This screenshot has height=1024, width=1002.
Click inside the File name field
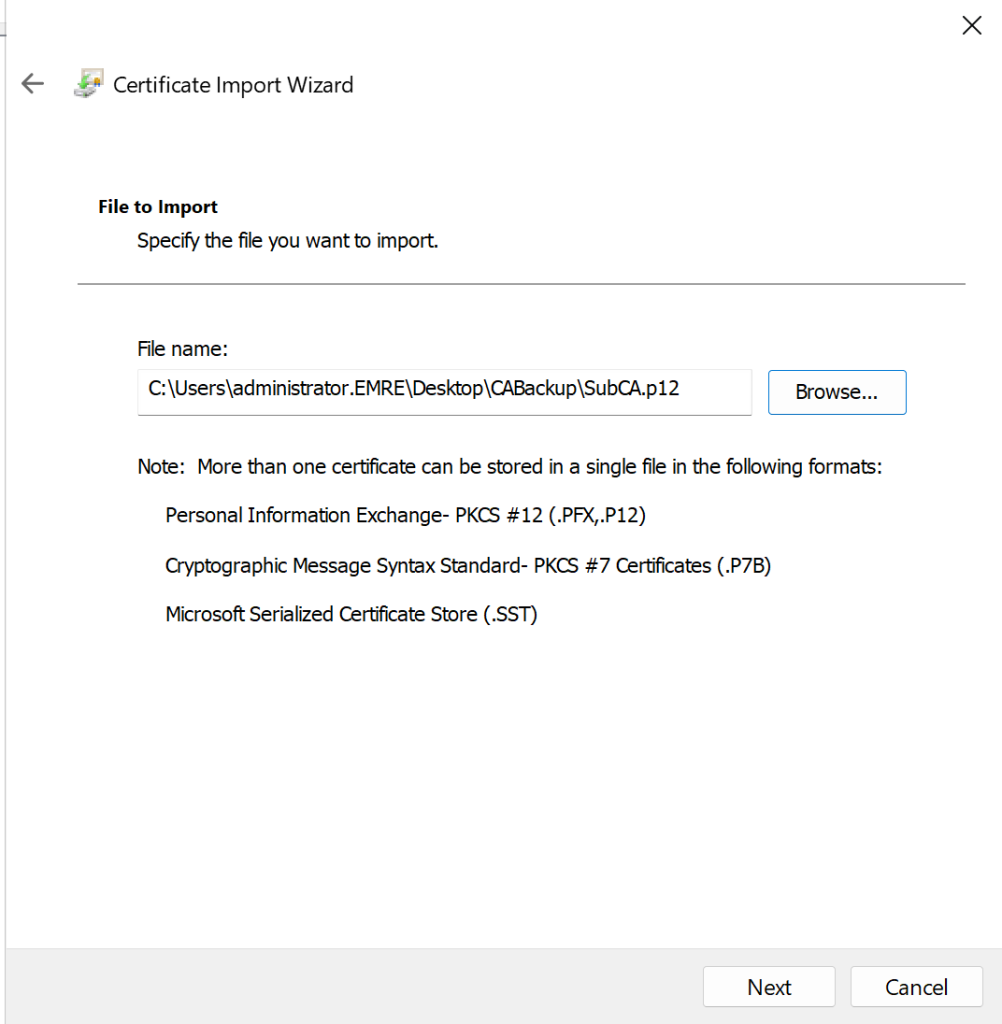(444, 389)
